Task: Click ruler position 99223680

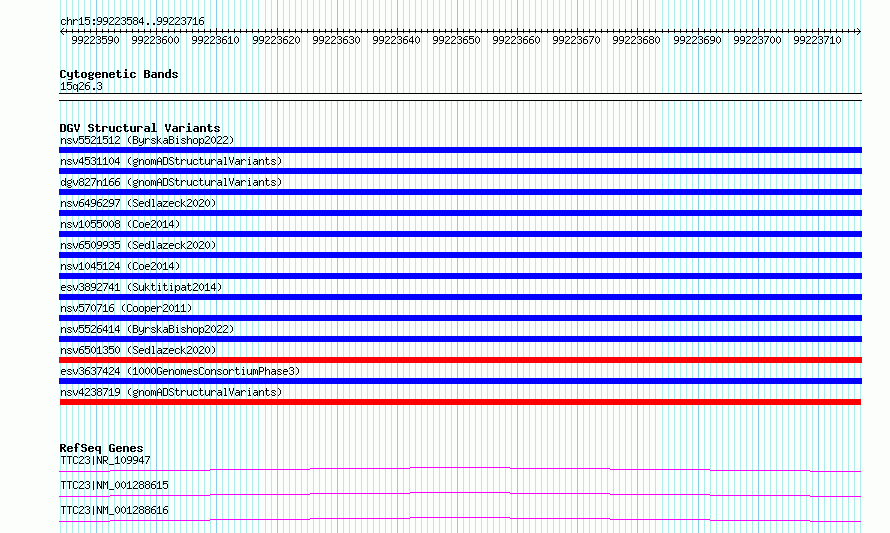Action: (x=637, y=40)
